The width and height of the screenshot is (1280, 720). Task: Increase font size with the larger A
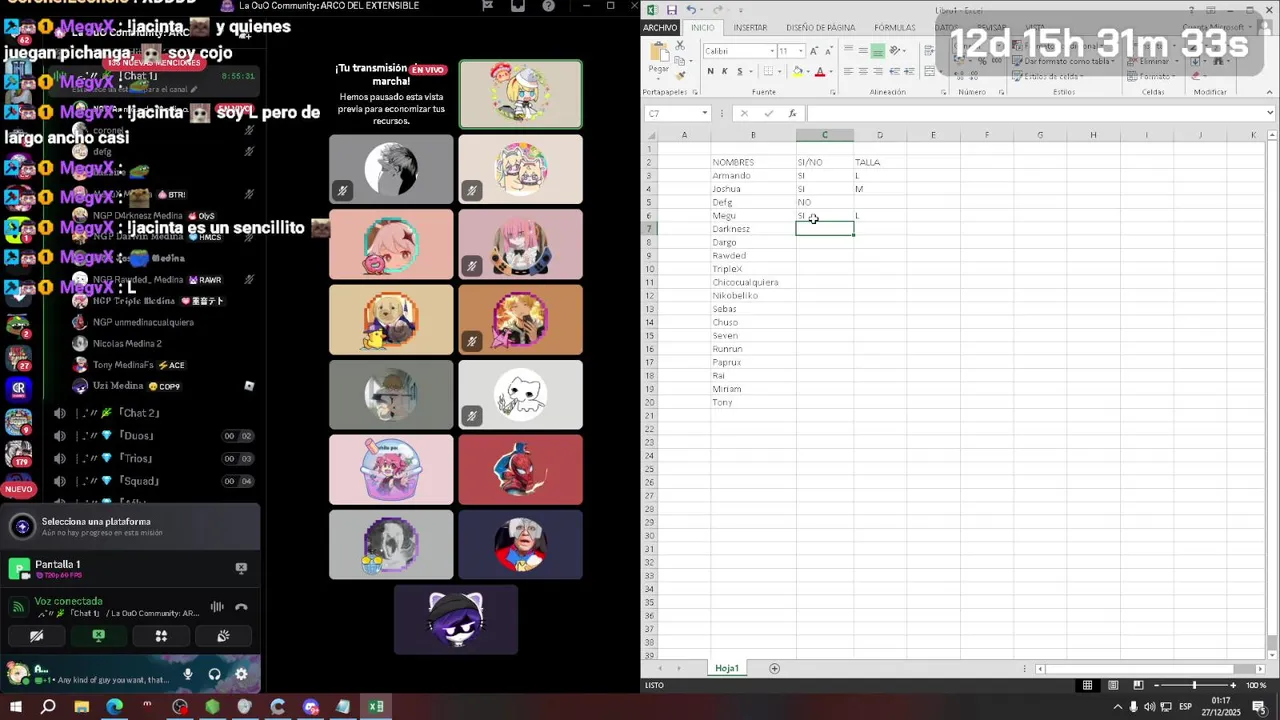click(x=814, y=51)
